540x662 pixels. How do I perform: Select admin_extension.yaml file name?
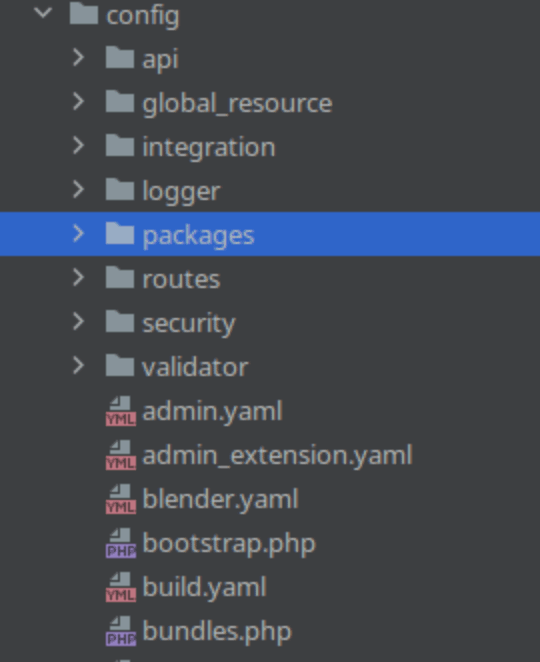pyautogui.click(x=277, y=456)
